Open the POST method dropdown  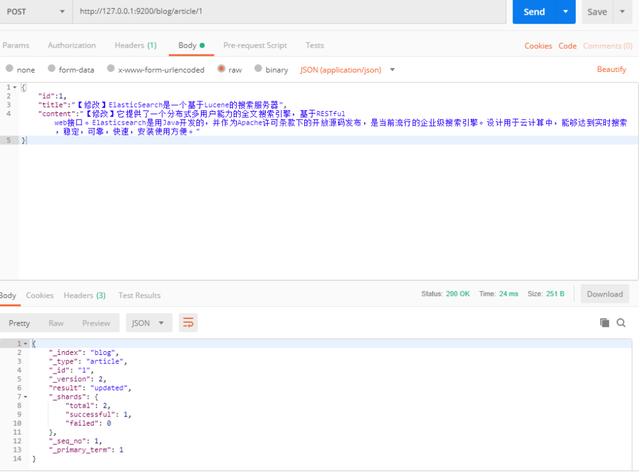point(36,11)
